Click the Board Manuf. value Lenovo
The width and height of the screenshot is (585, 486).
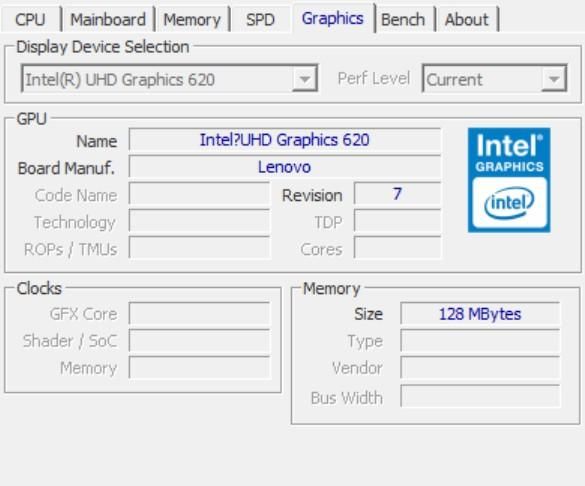coord(285,167)
